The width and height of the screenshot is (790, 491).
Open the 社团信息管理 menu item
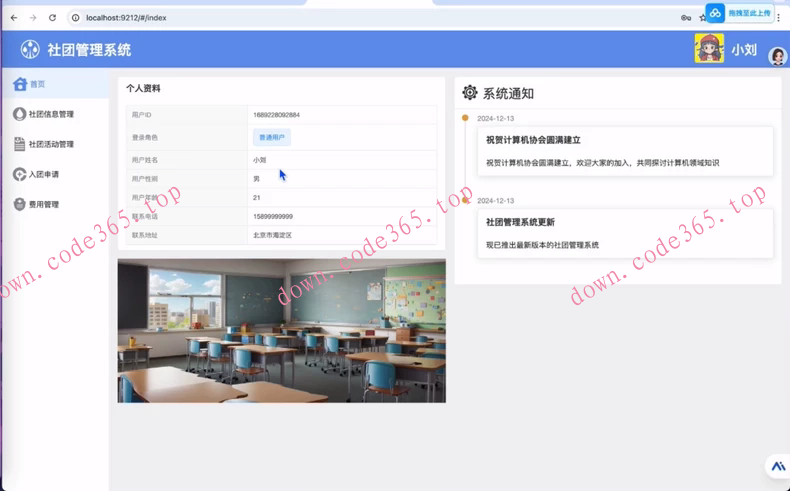click(x=51, y=114)
